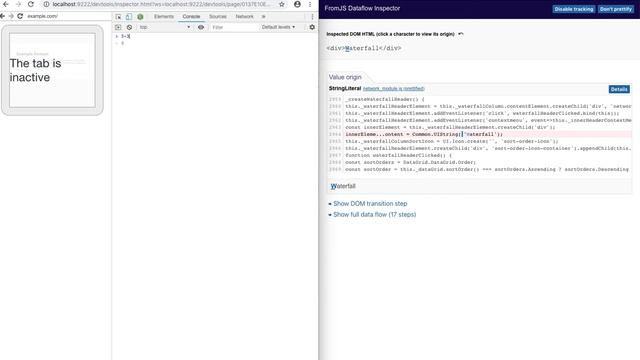This screenshot has height=360, width=640.
Task: Click the FromJS Dataflow Inspector title
Action: pyautogui.click(x=362, y=8)
